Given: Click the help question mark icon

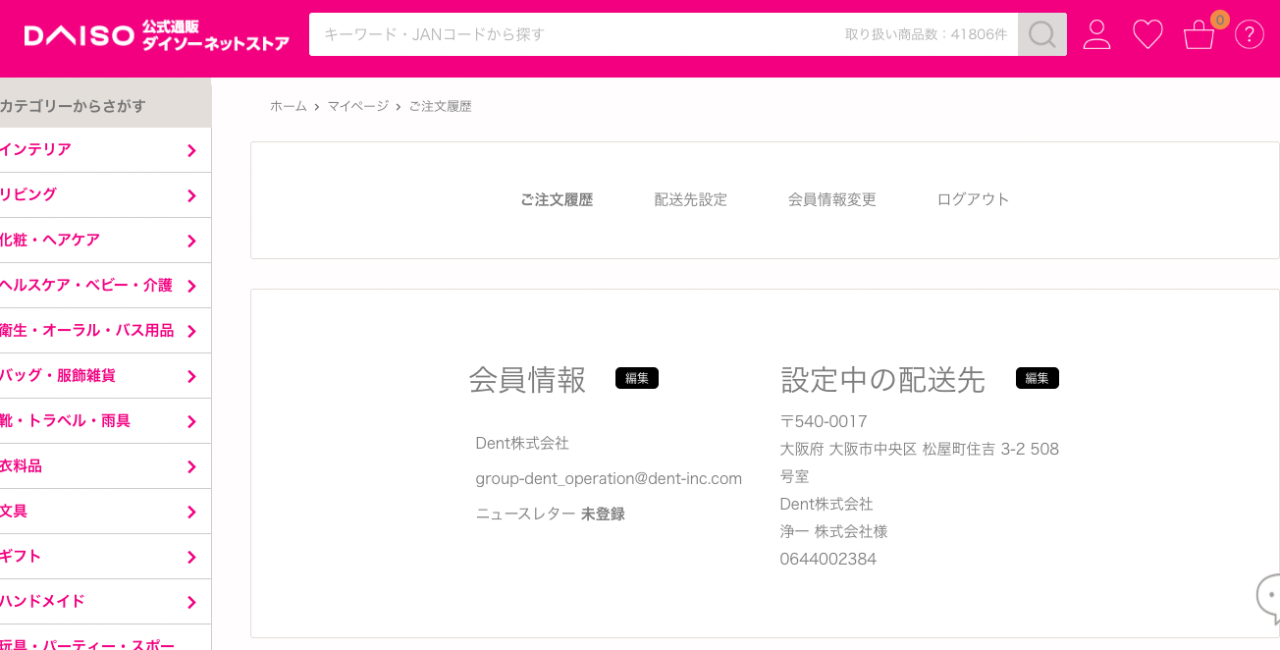Looking at the screenshot, I should click(1249, 35).
